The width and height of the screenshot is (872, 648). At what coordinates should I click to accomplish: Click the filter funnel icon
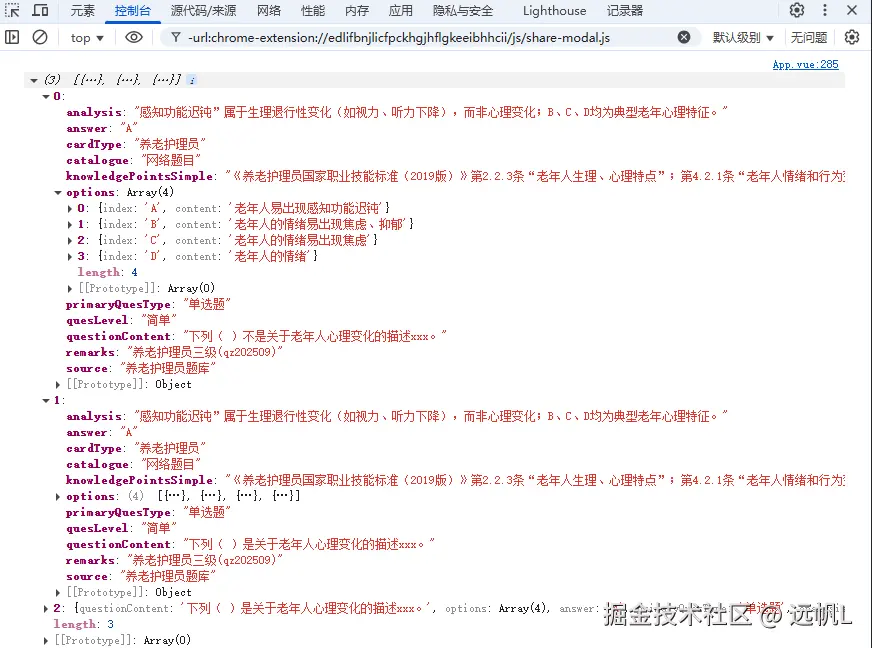tap(176, 37)
